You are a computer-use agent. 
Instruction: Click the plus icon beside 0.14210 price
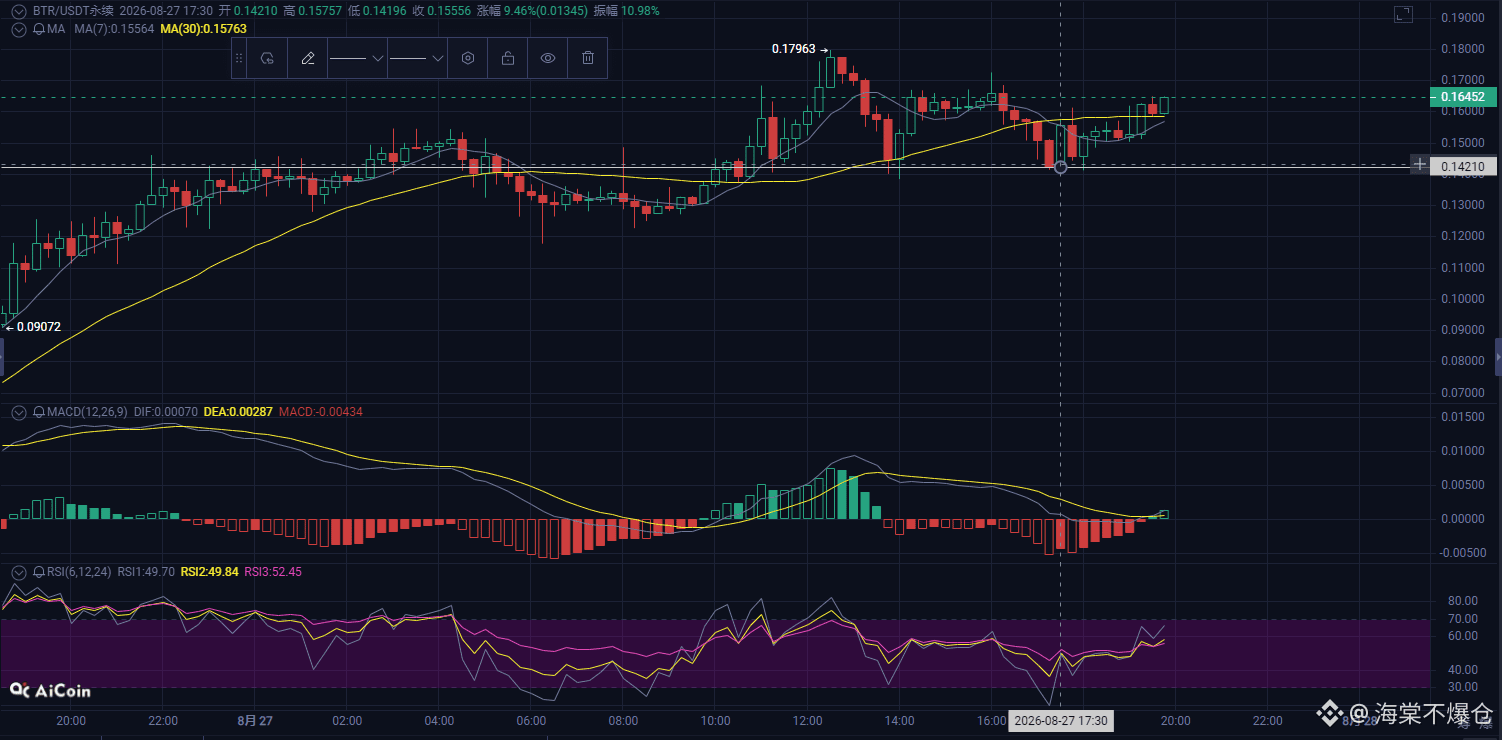point(1419,164)
